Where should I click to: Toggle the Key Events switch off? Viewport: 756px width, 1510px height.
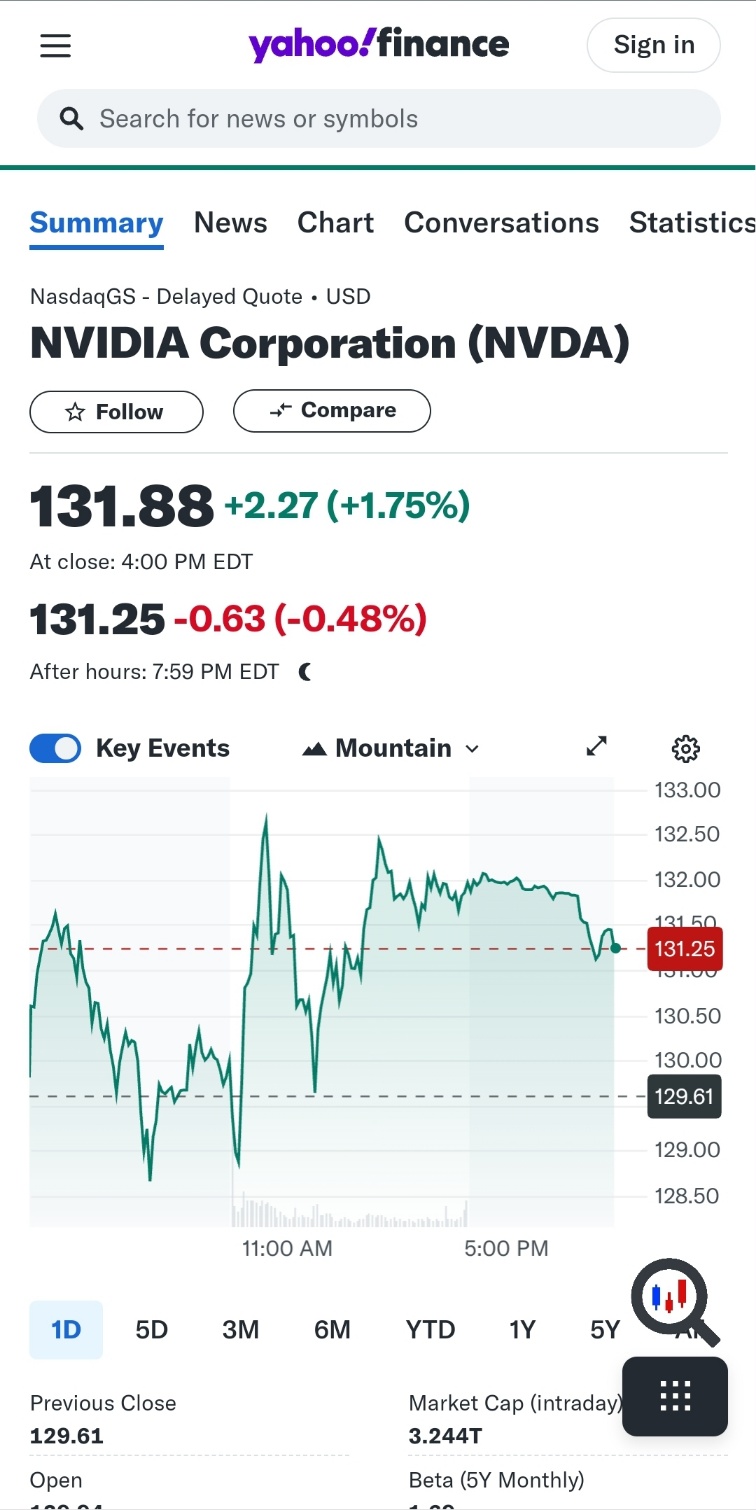click(x=55, y=748)
